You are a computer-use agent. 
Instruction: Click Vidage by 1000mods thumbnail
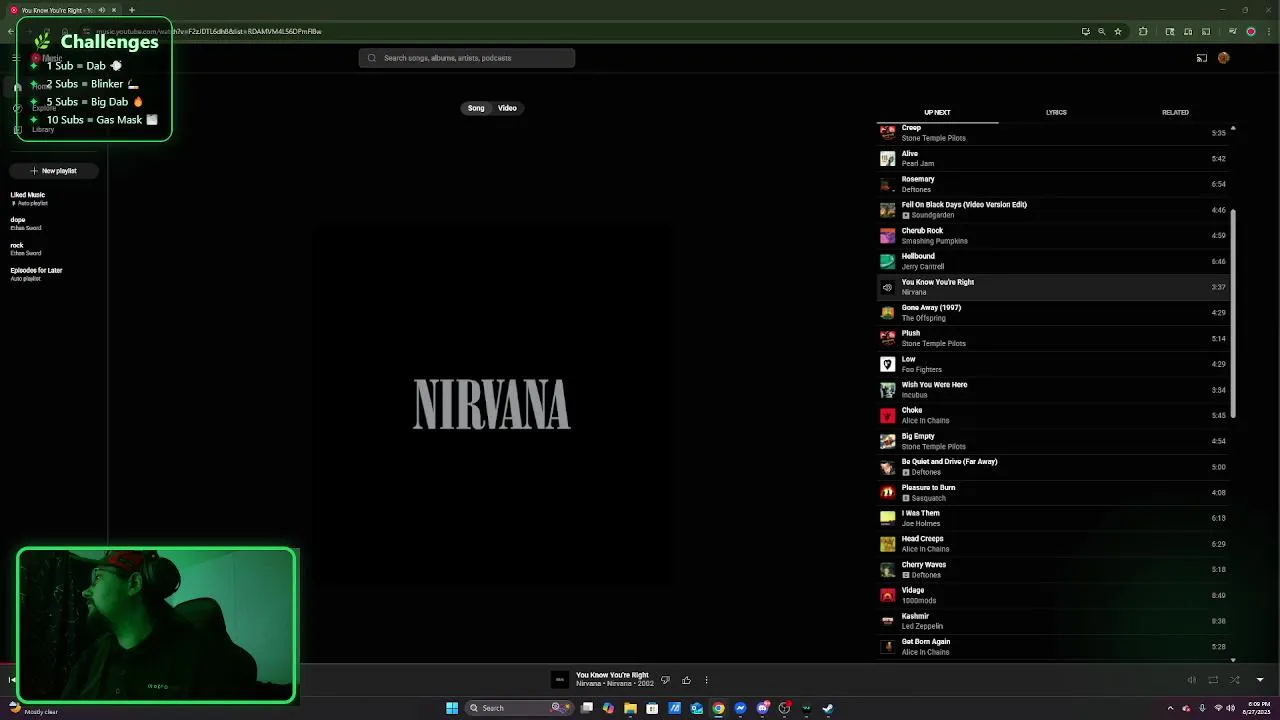887,595
